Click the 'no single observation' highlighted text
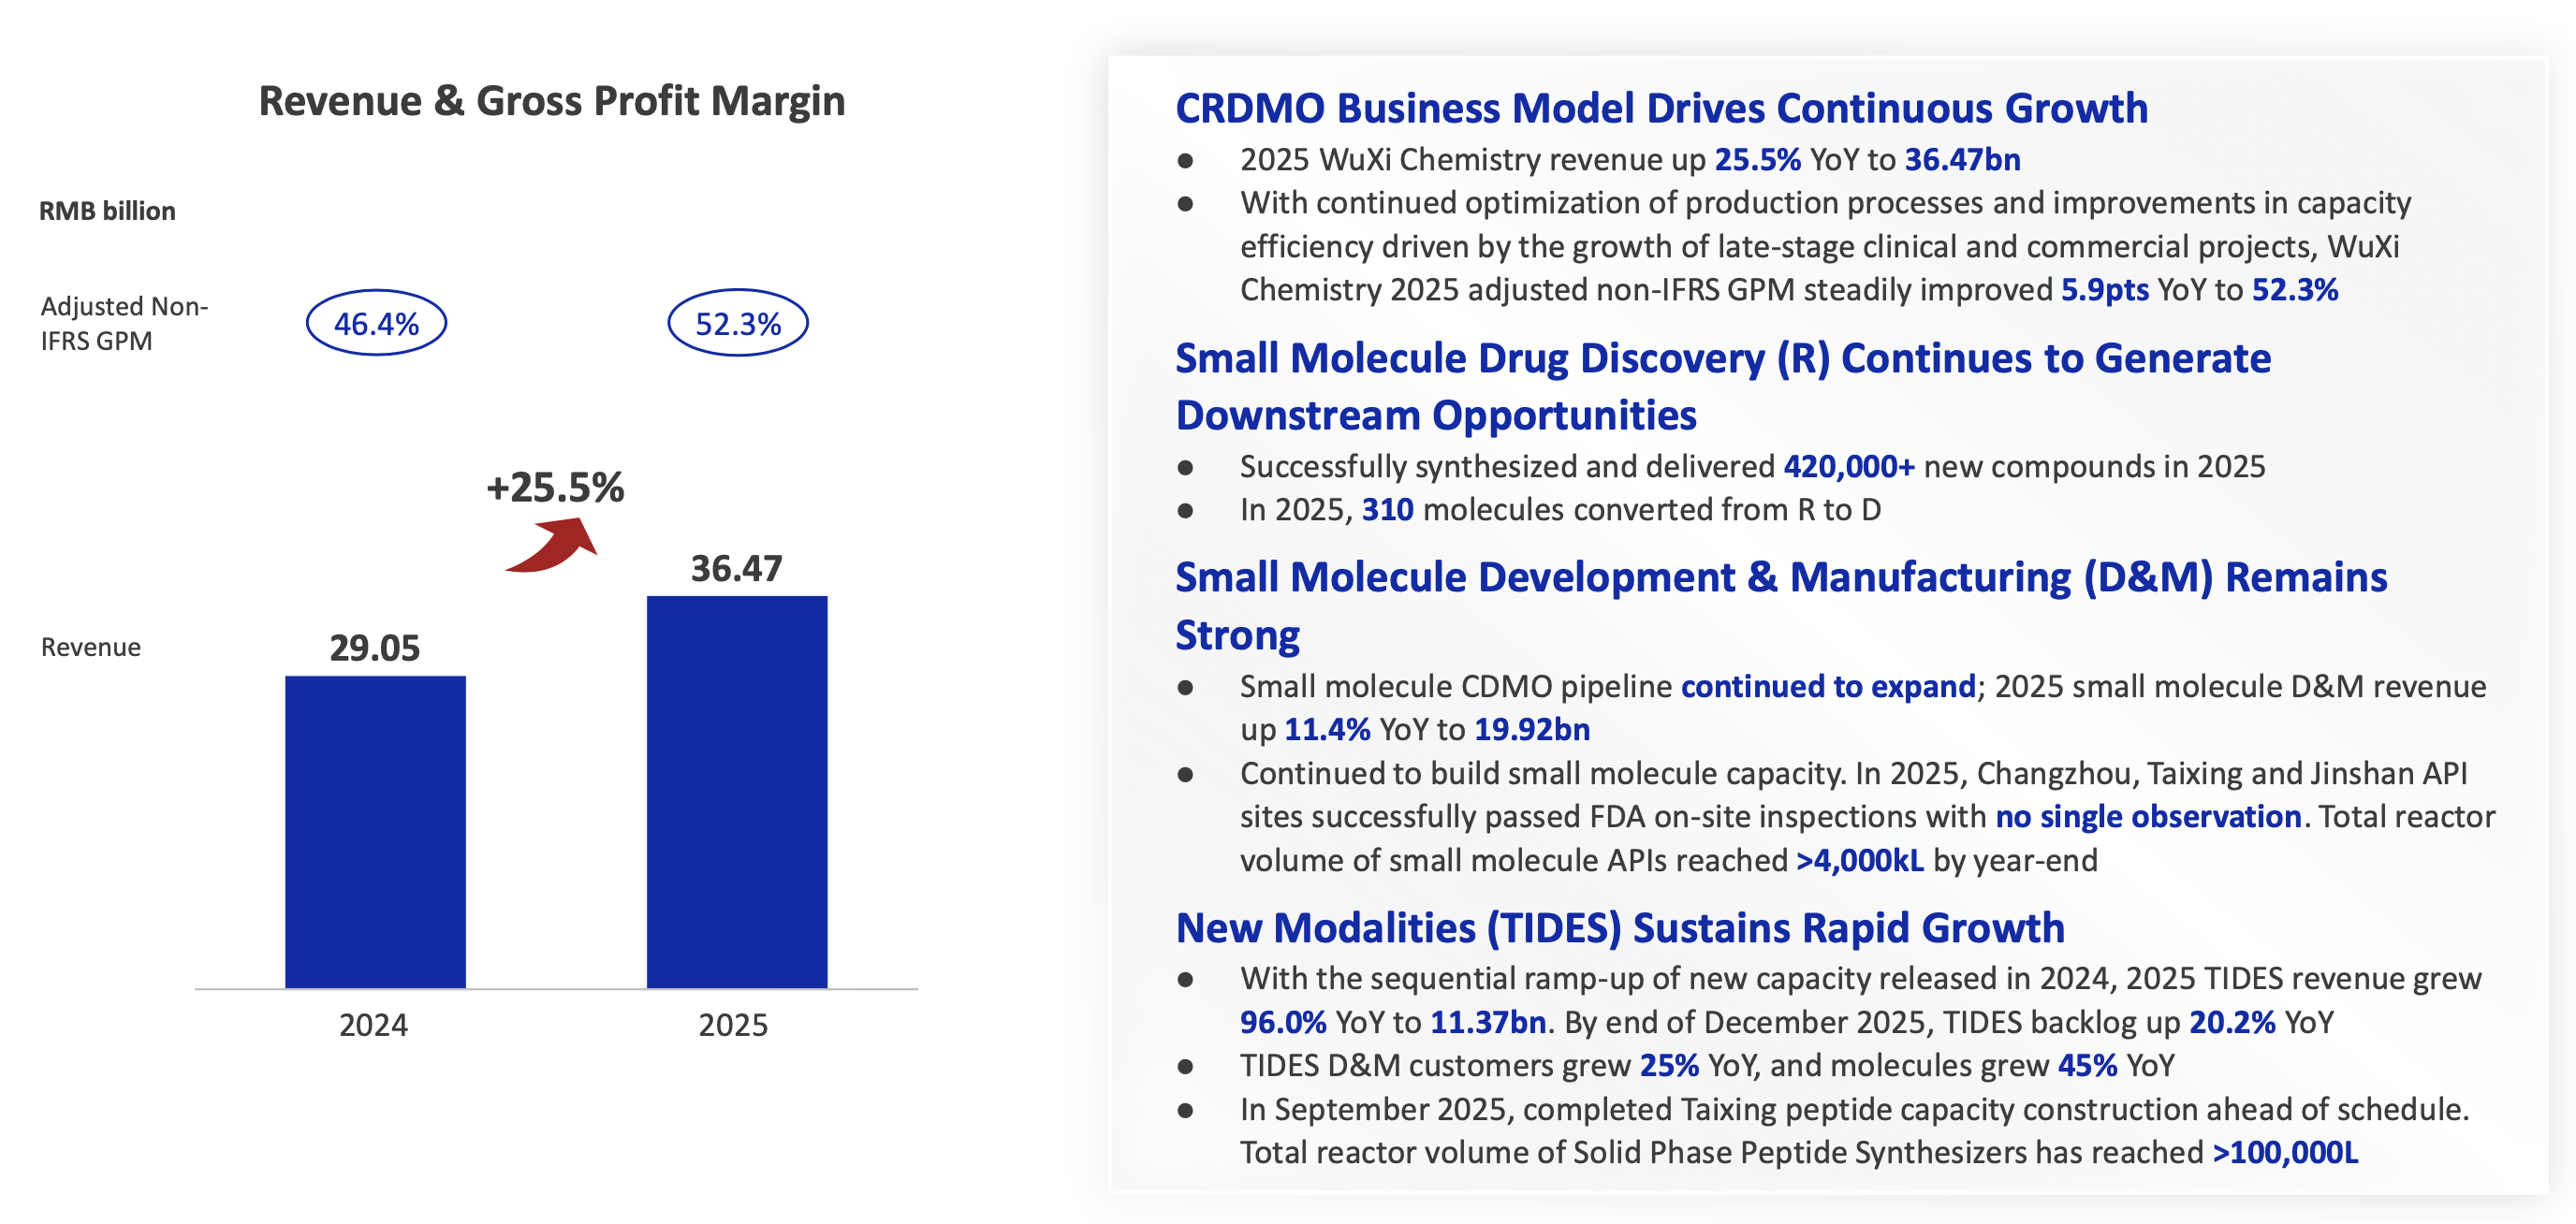Screen dimensions: 2576x1224 [x=2148, y=816]
